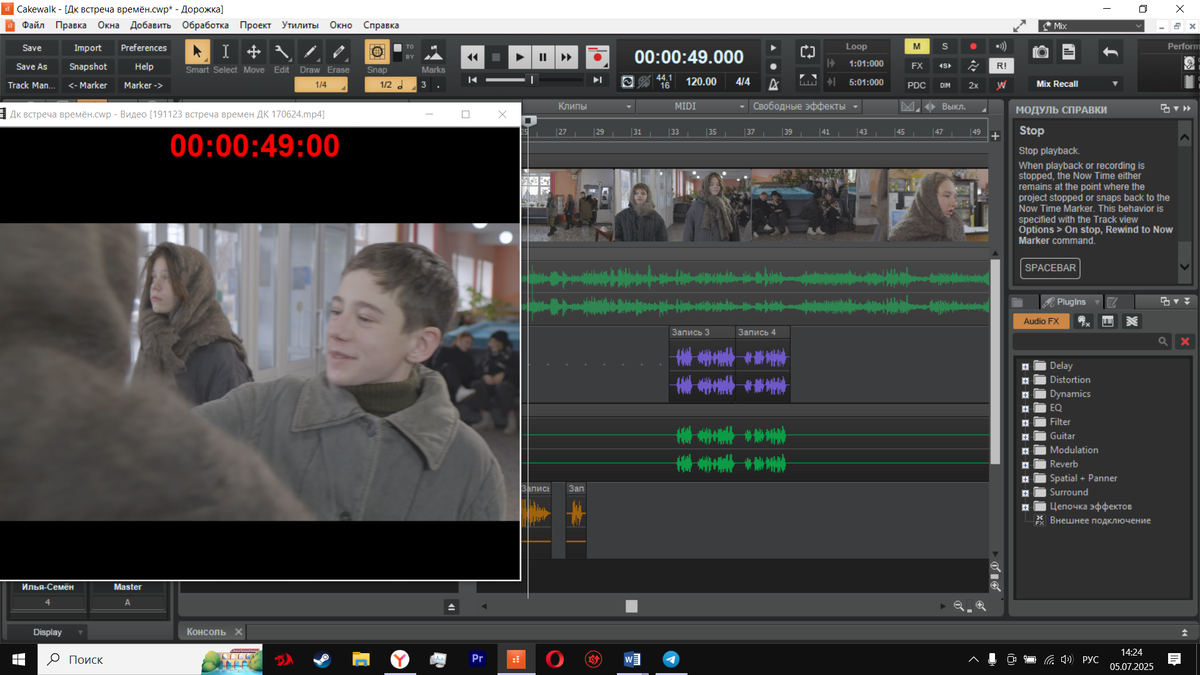This screenshot has width=1200, height=675.
Task: Start playback with the Play button
Action: pyautogui.click(x=519, y=57)
